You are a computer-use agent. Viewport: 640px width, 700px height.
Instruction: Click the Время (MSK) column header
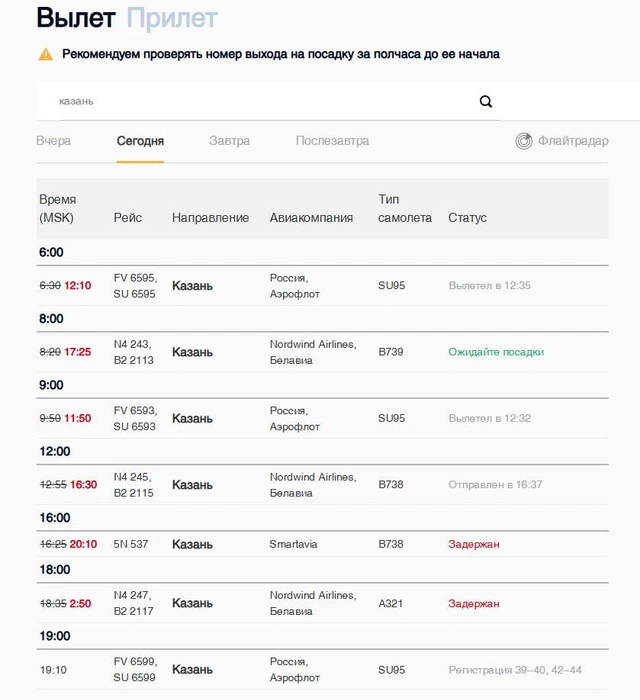coord(58,208)
